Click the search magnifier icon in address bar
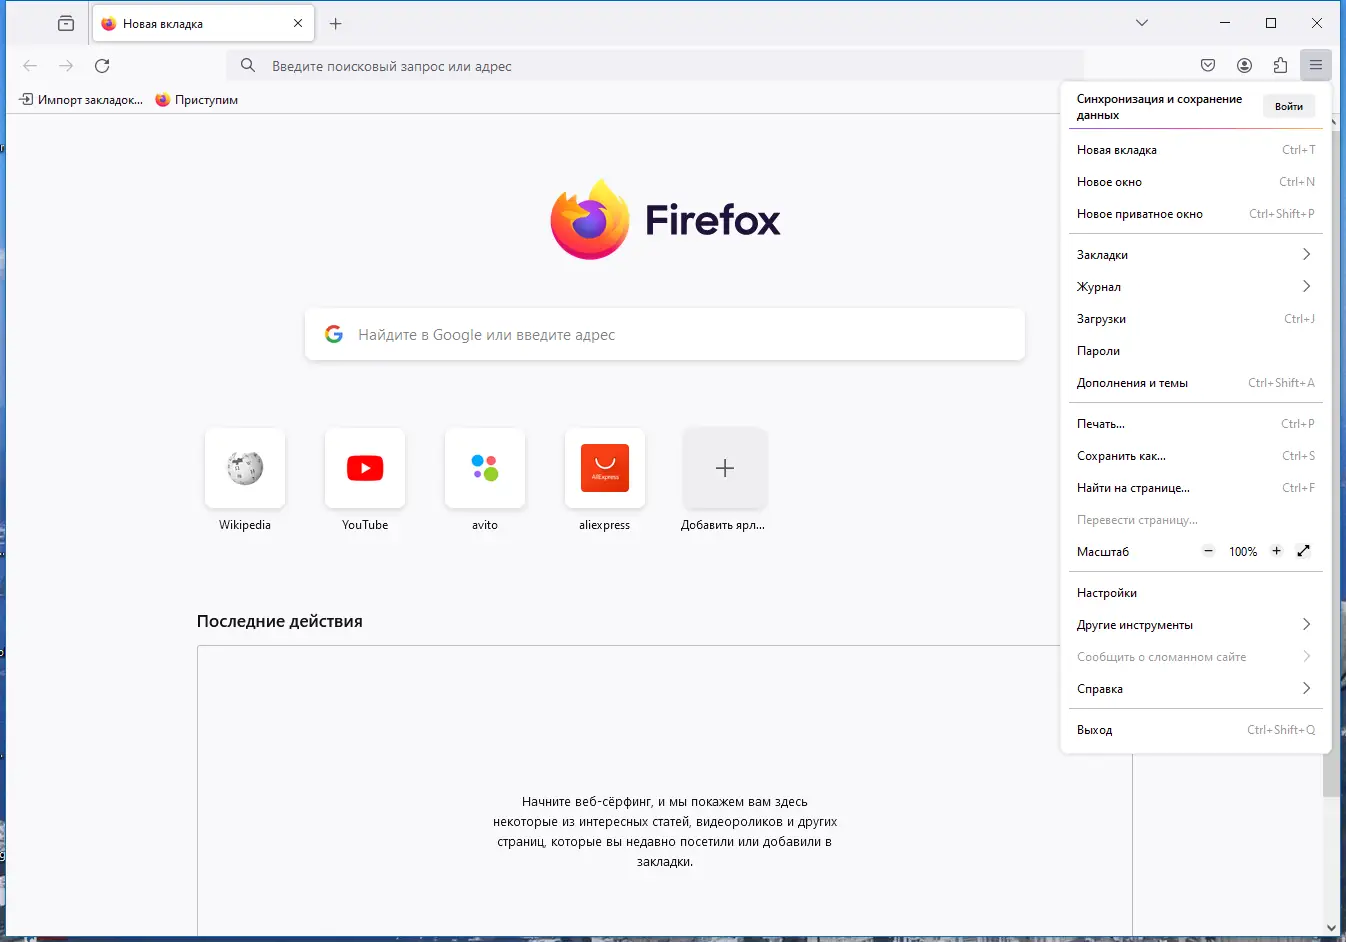Screen dimensions: 1346x942 (x=248, y=66)
